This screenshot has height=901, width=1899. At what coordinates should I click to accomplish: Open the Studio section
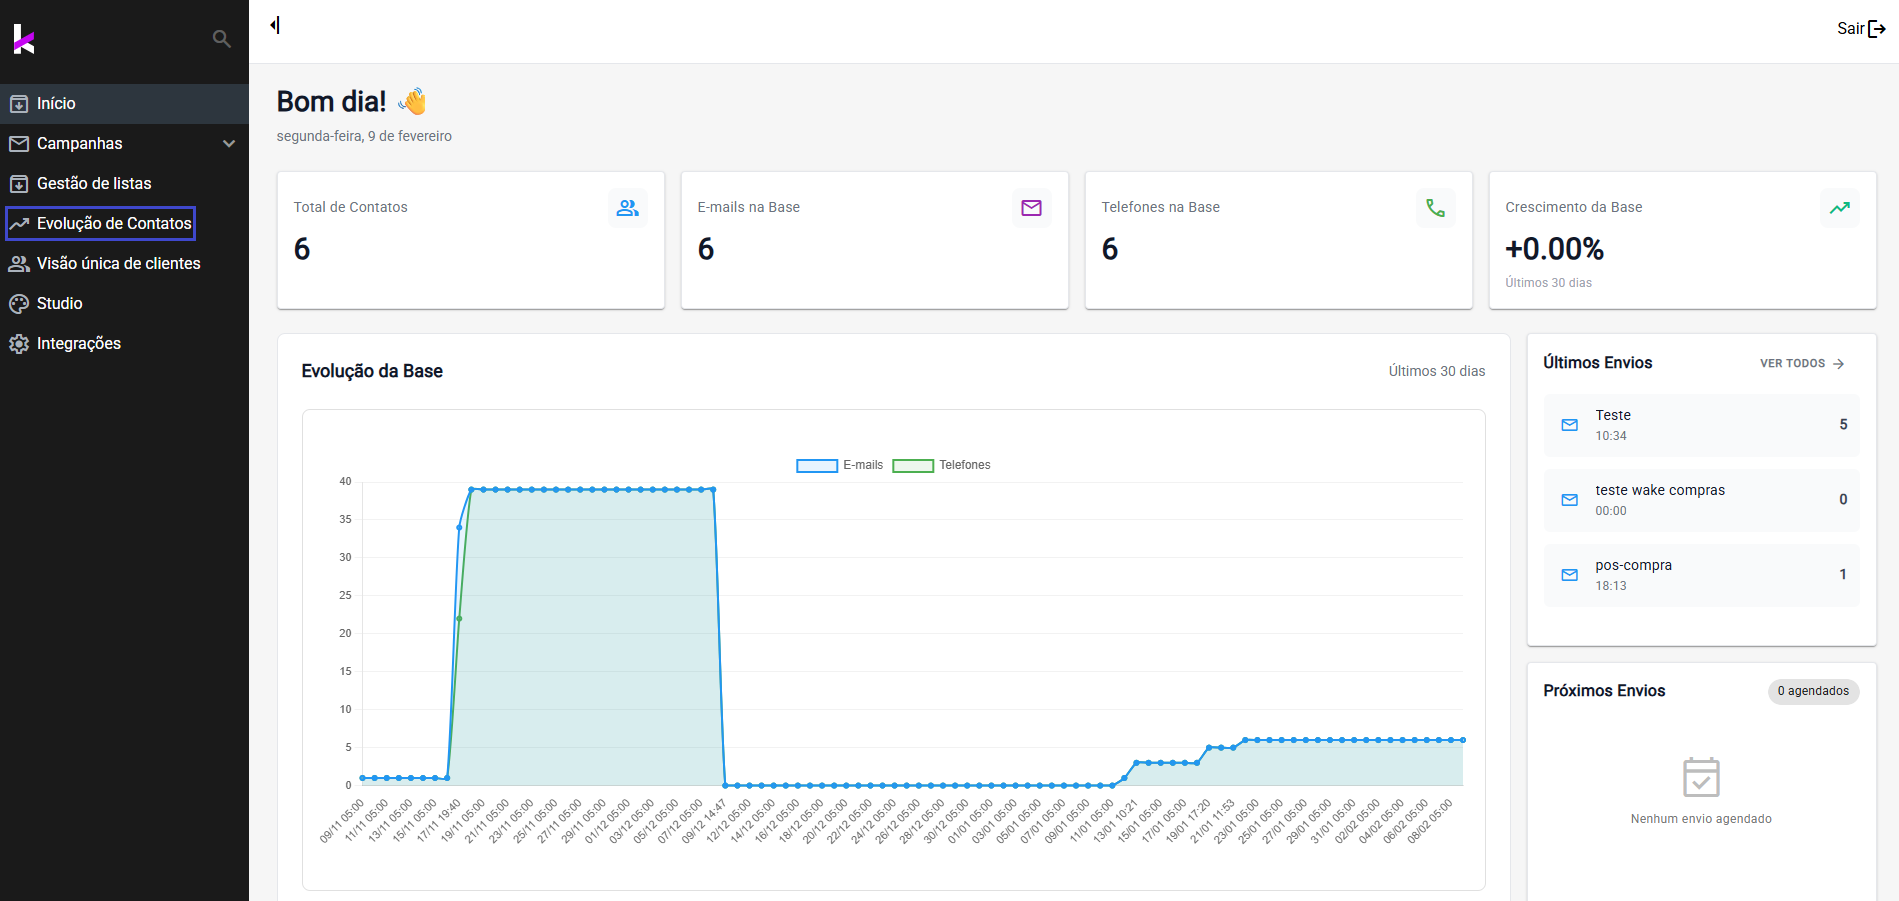tap(59, 304)
